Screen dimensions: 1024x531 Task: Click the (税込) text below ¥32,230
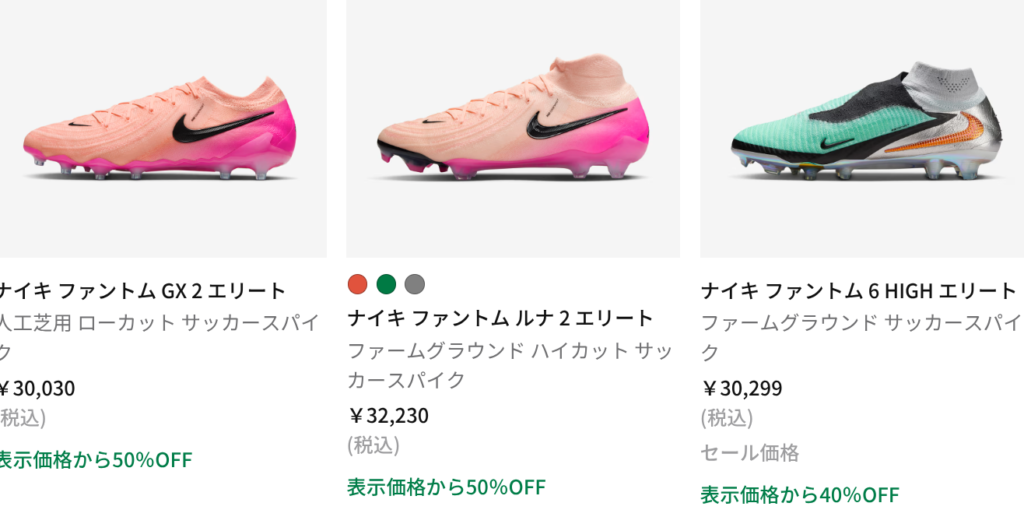pos(373,445)
